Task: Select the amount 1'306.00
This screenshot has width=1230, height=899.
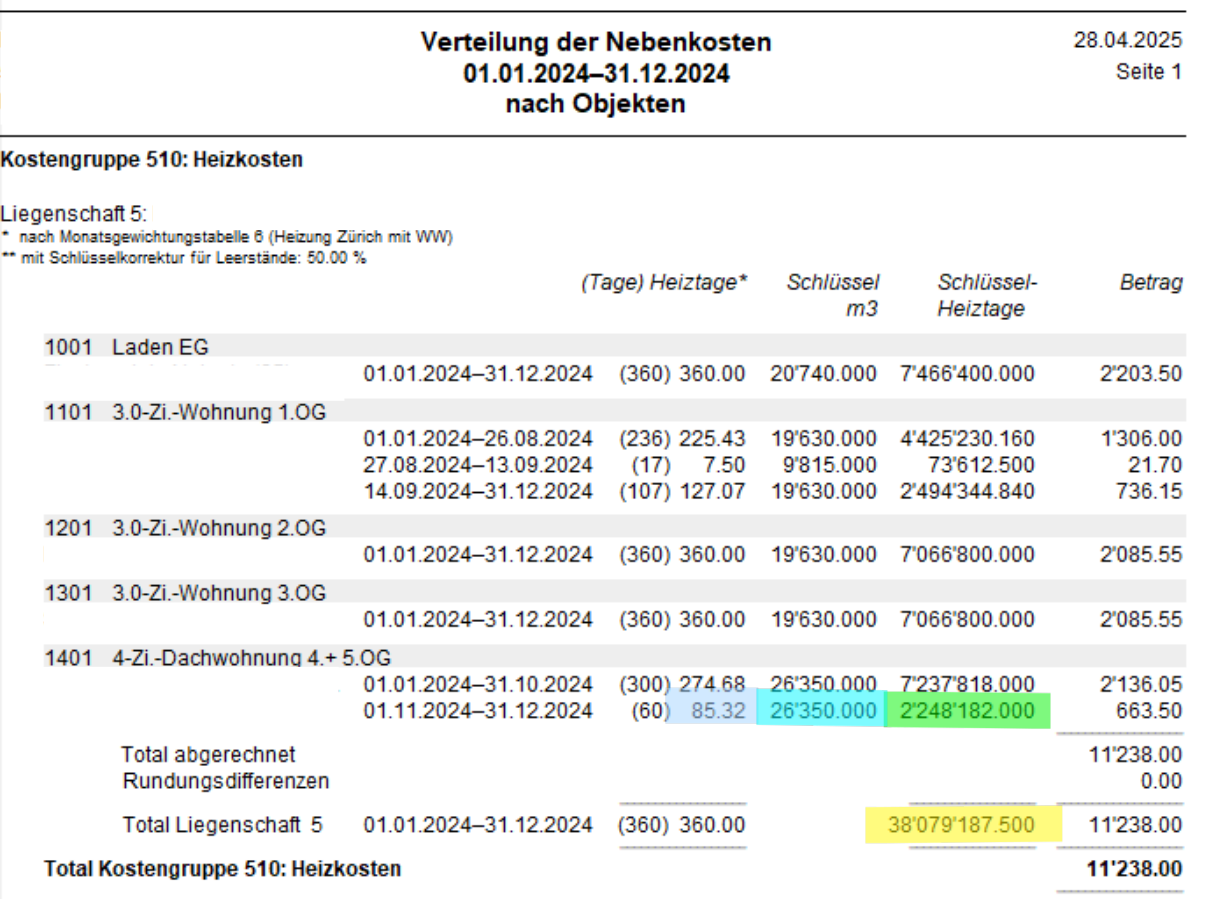Action: (1140, 439)
